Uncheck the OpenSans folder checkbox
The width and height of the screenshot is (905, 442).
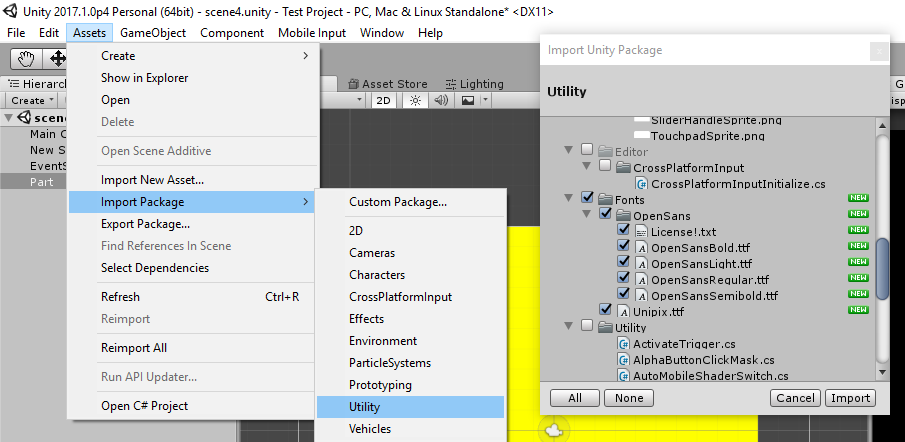(605, 213)
